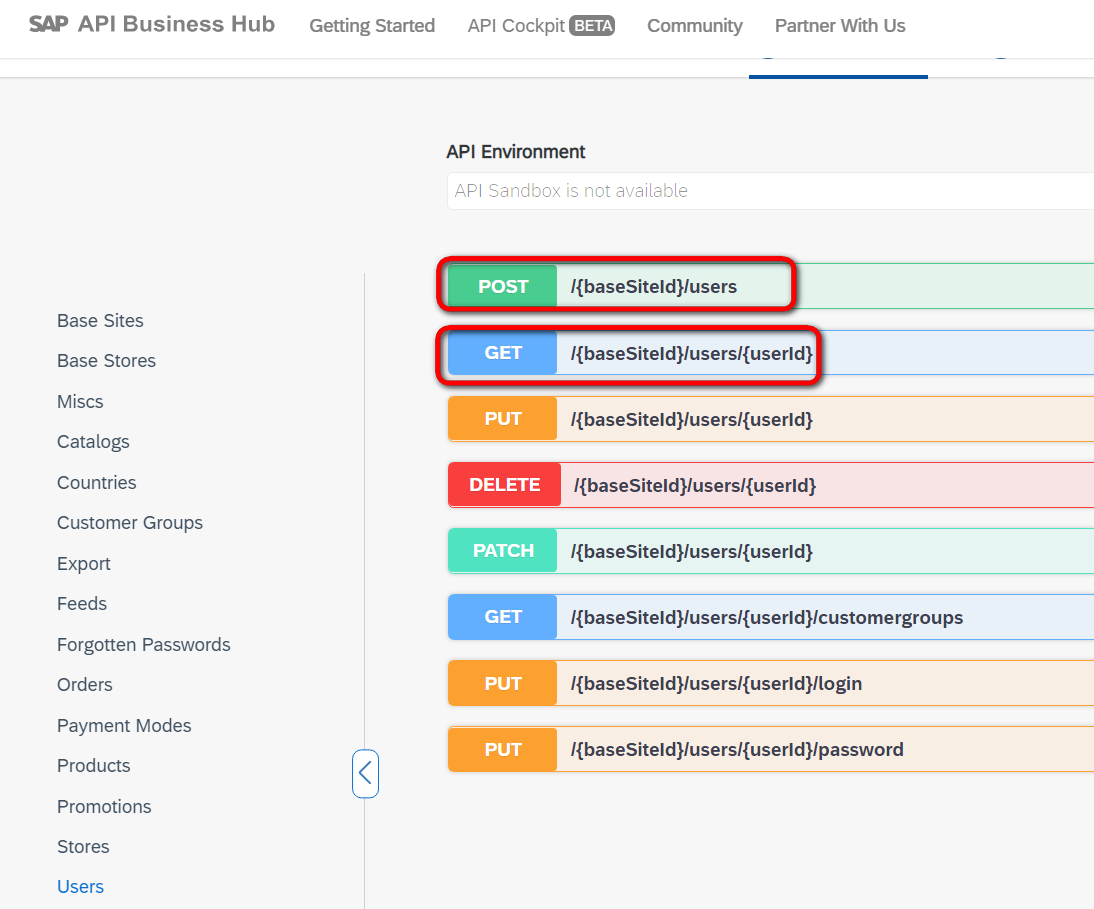This screenshot has width=1094, height=909.
Task: Select Base Stores in the sidebar
Action: click(106, 361)
